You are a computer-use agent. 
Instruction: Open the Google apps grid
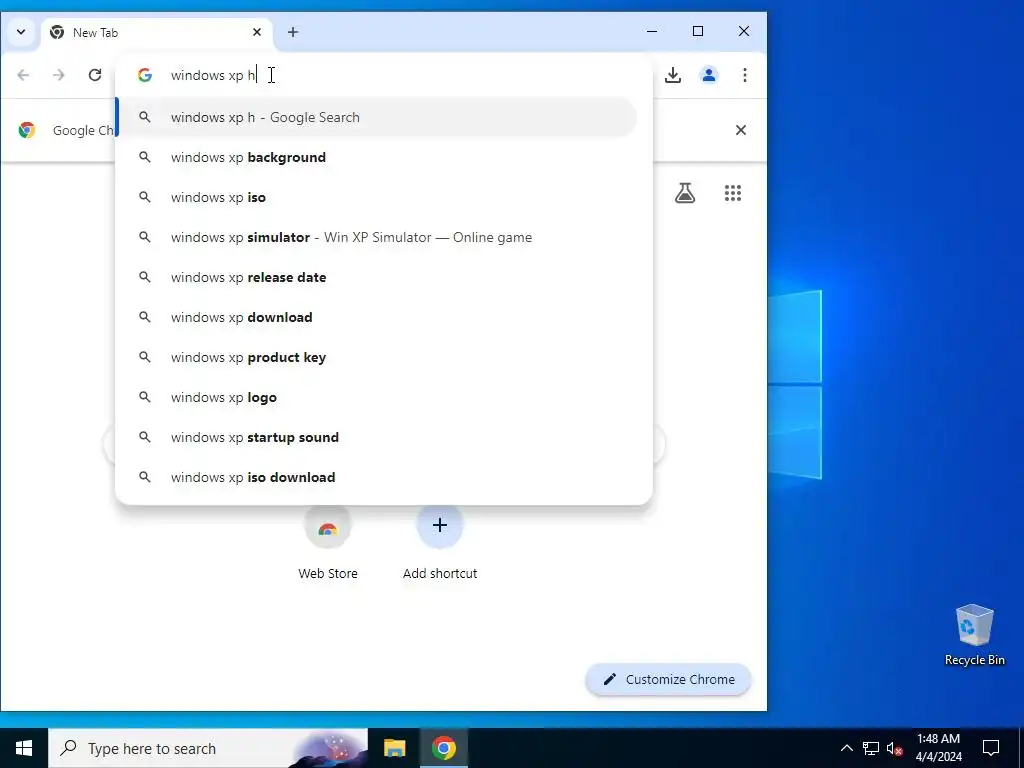coord(733,193)
